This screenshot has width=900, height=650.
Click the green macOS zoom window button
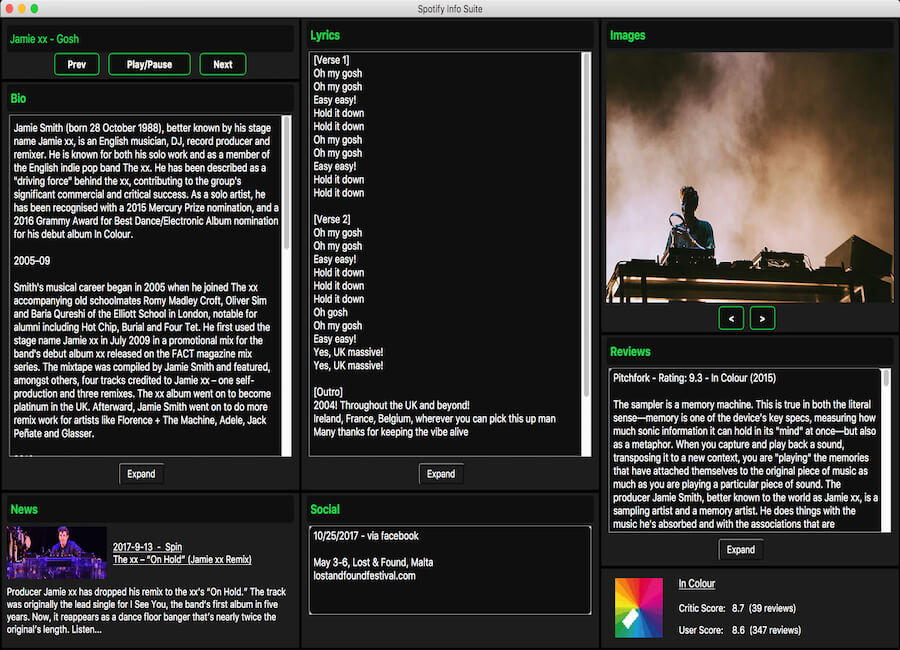34,8
